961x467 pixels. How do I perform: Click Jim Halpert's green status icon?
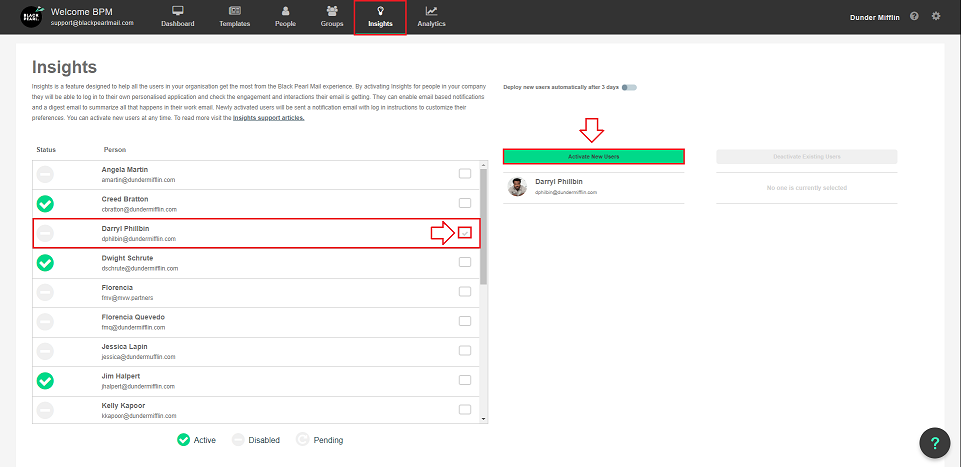point(45,380)
